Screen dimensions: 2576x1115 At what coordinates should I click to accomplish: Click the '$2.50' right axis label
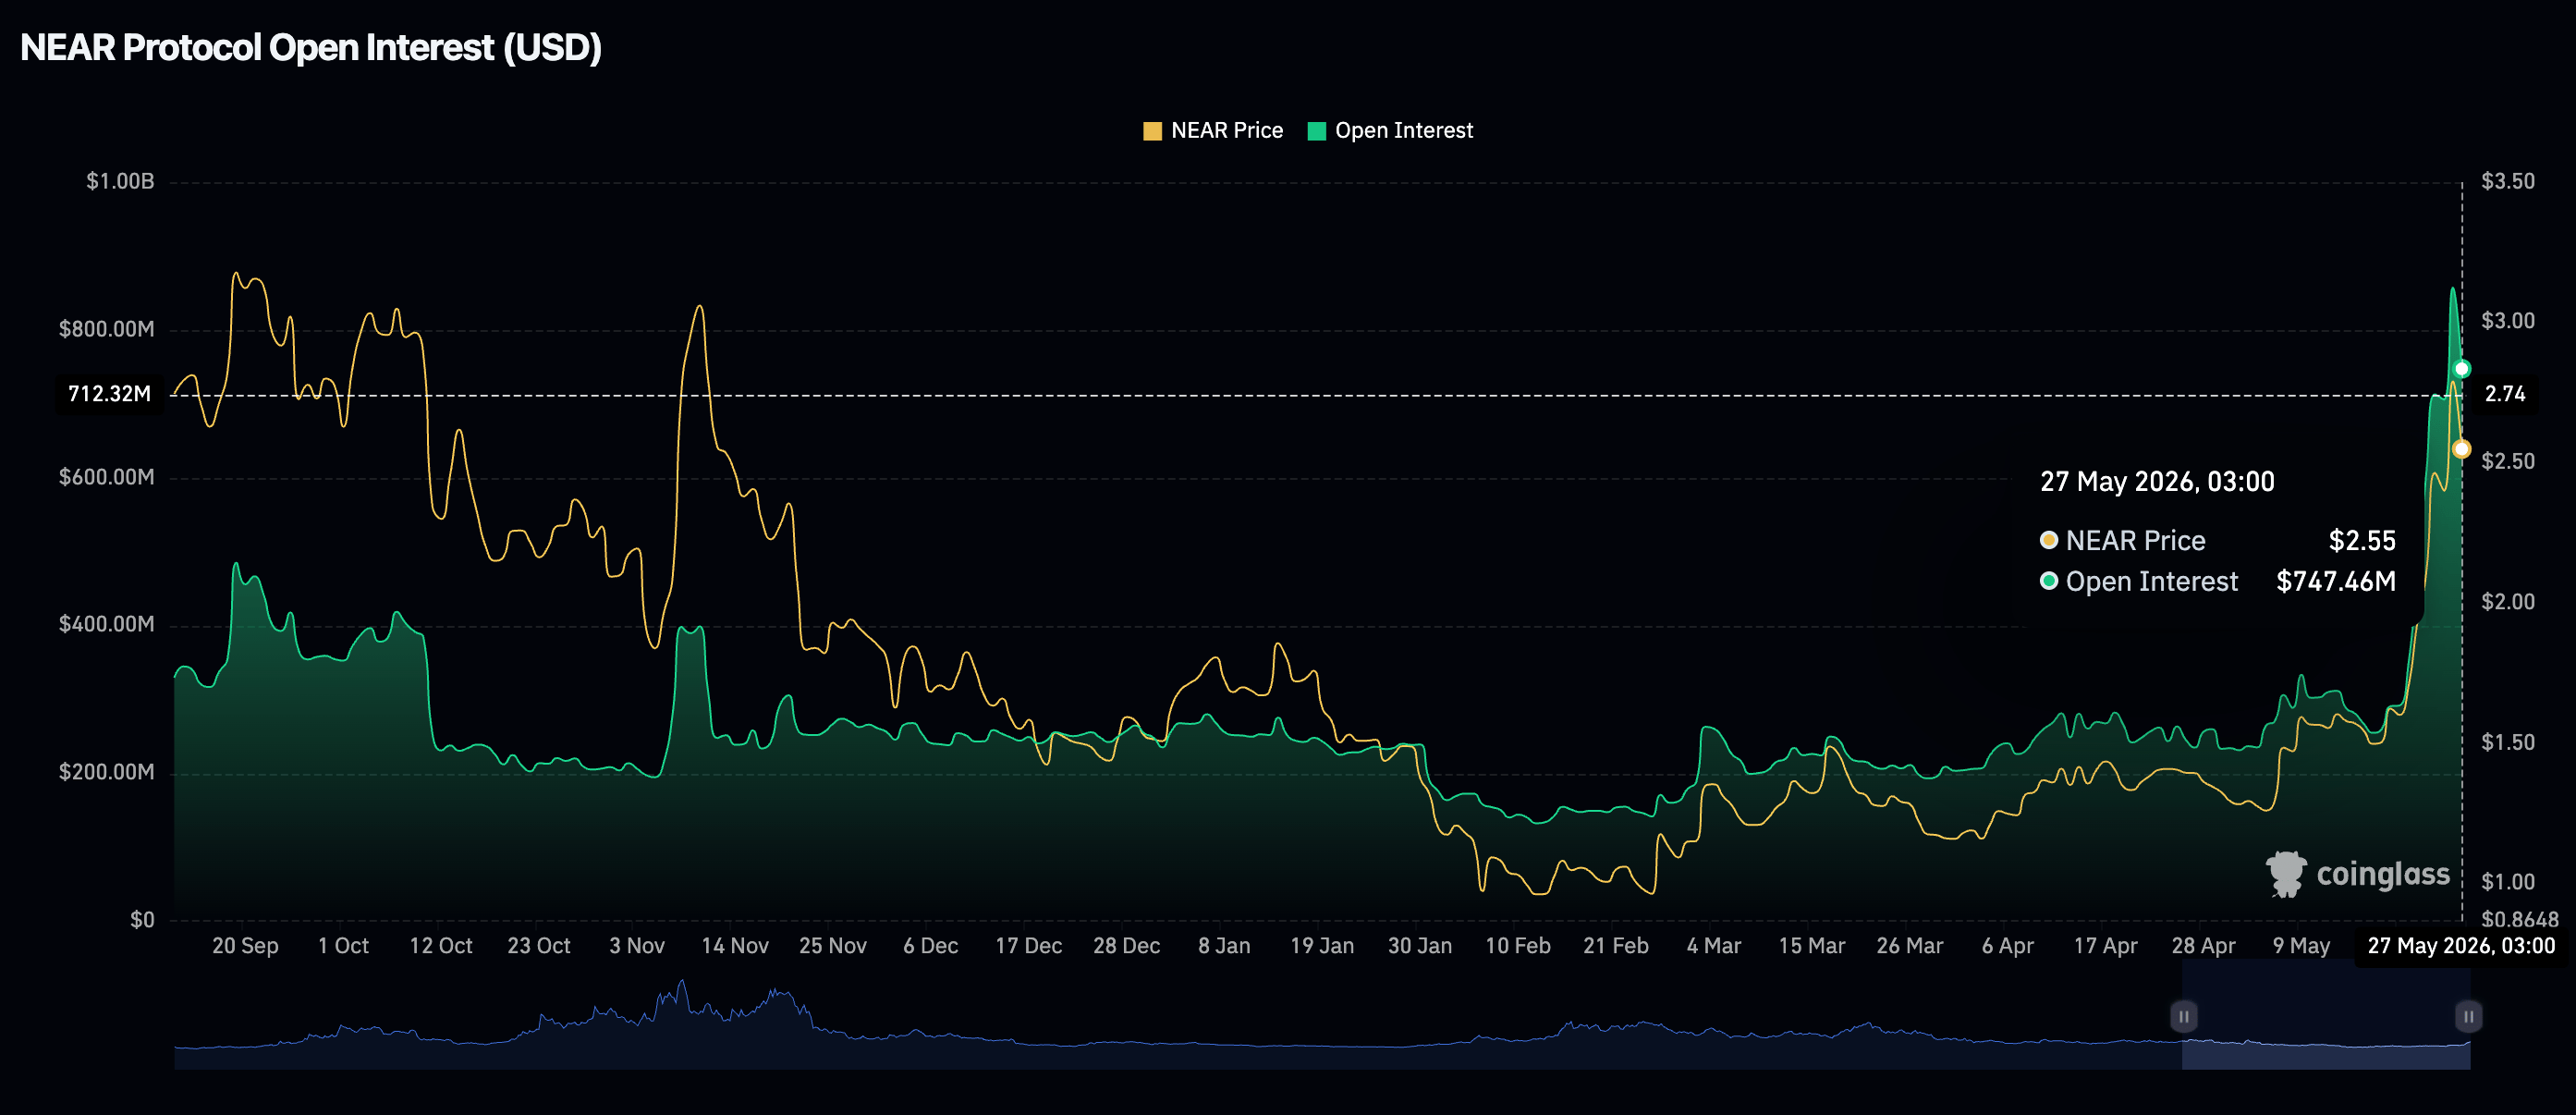point(2508,461)
